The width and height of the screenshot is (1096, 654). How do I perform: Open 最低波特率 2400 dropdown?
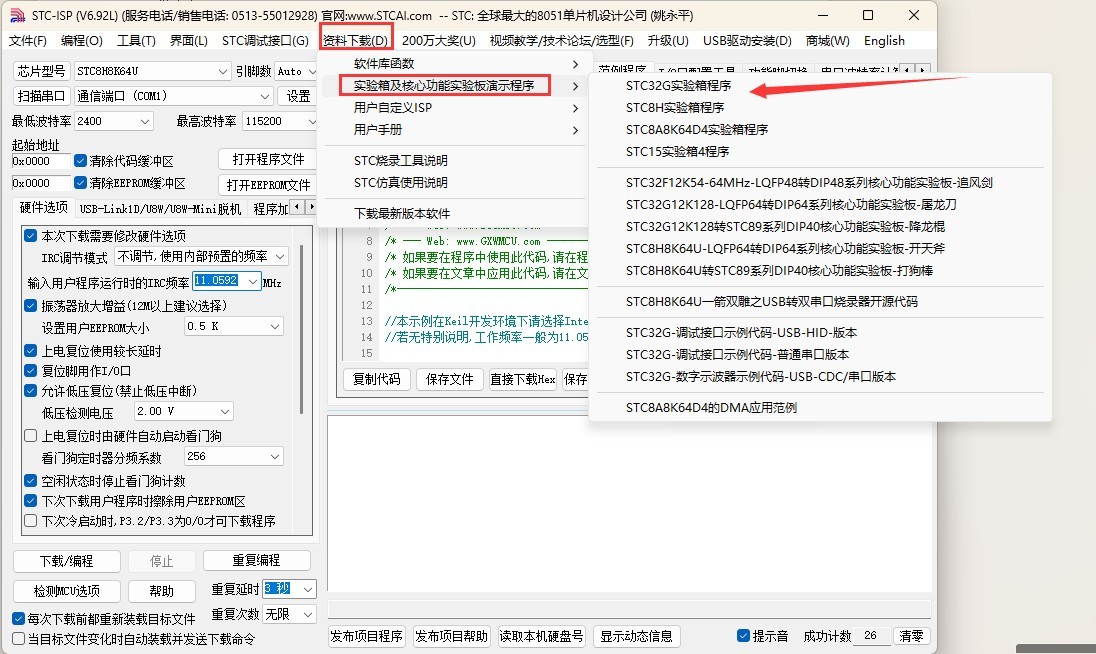pos(114,121)
